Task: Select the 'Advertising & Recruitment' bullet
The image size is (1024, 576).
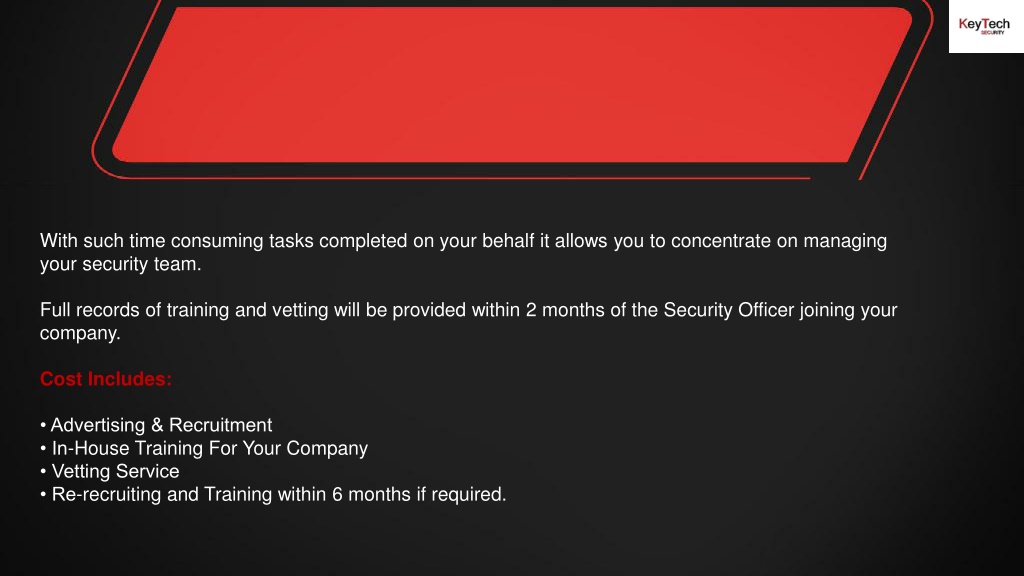Action: 156,425
